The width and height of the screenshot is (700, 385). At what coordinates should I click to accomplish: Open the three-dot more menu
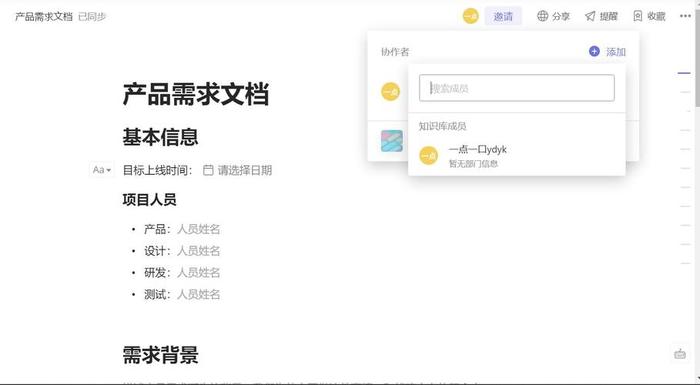point(685,16)
